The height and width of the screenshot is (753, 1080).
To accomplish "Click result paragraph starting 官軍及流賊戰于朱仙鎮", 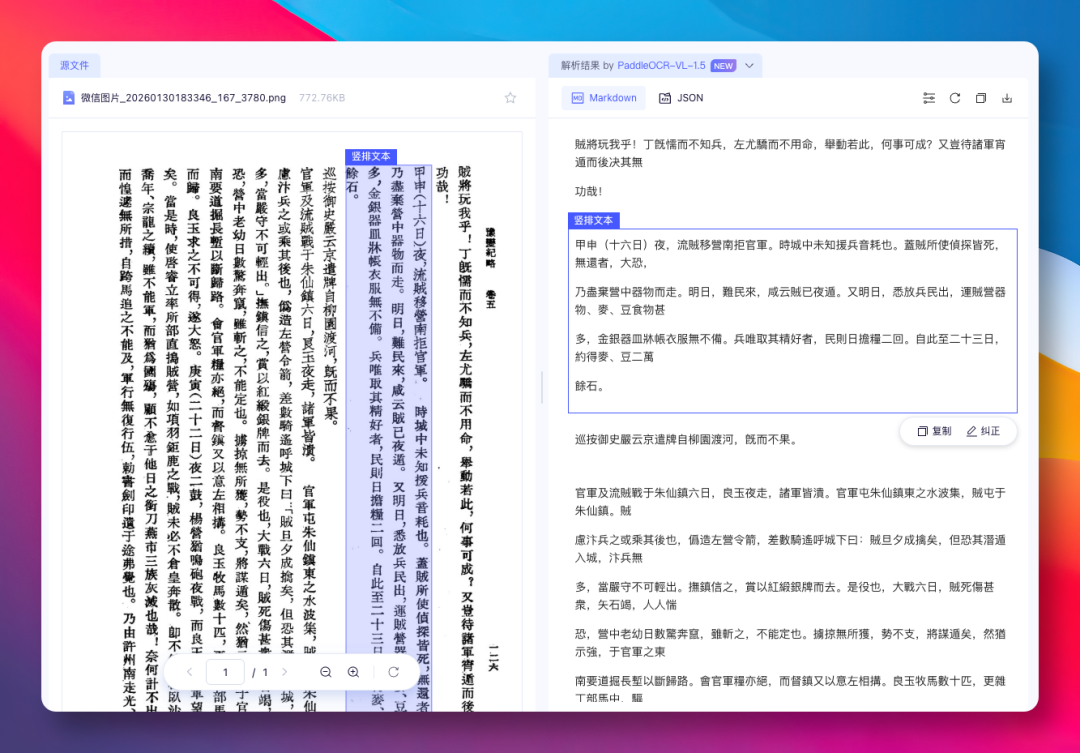I will pyautogui.click(x=790, y=502).
